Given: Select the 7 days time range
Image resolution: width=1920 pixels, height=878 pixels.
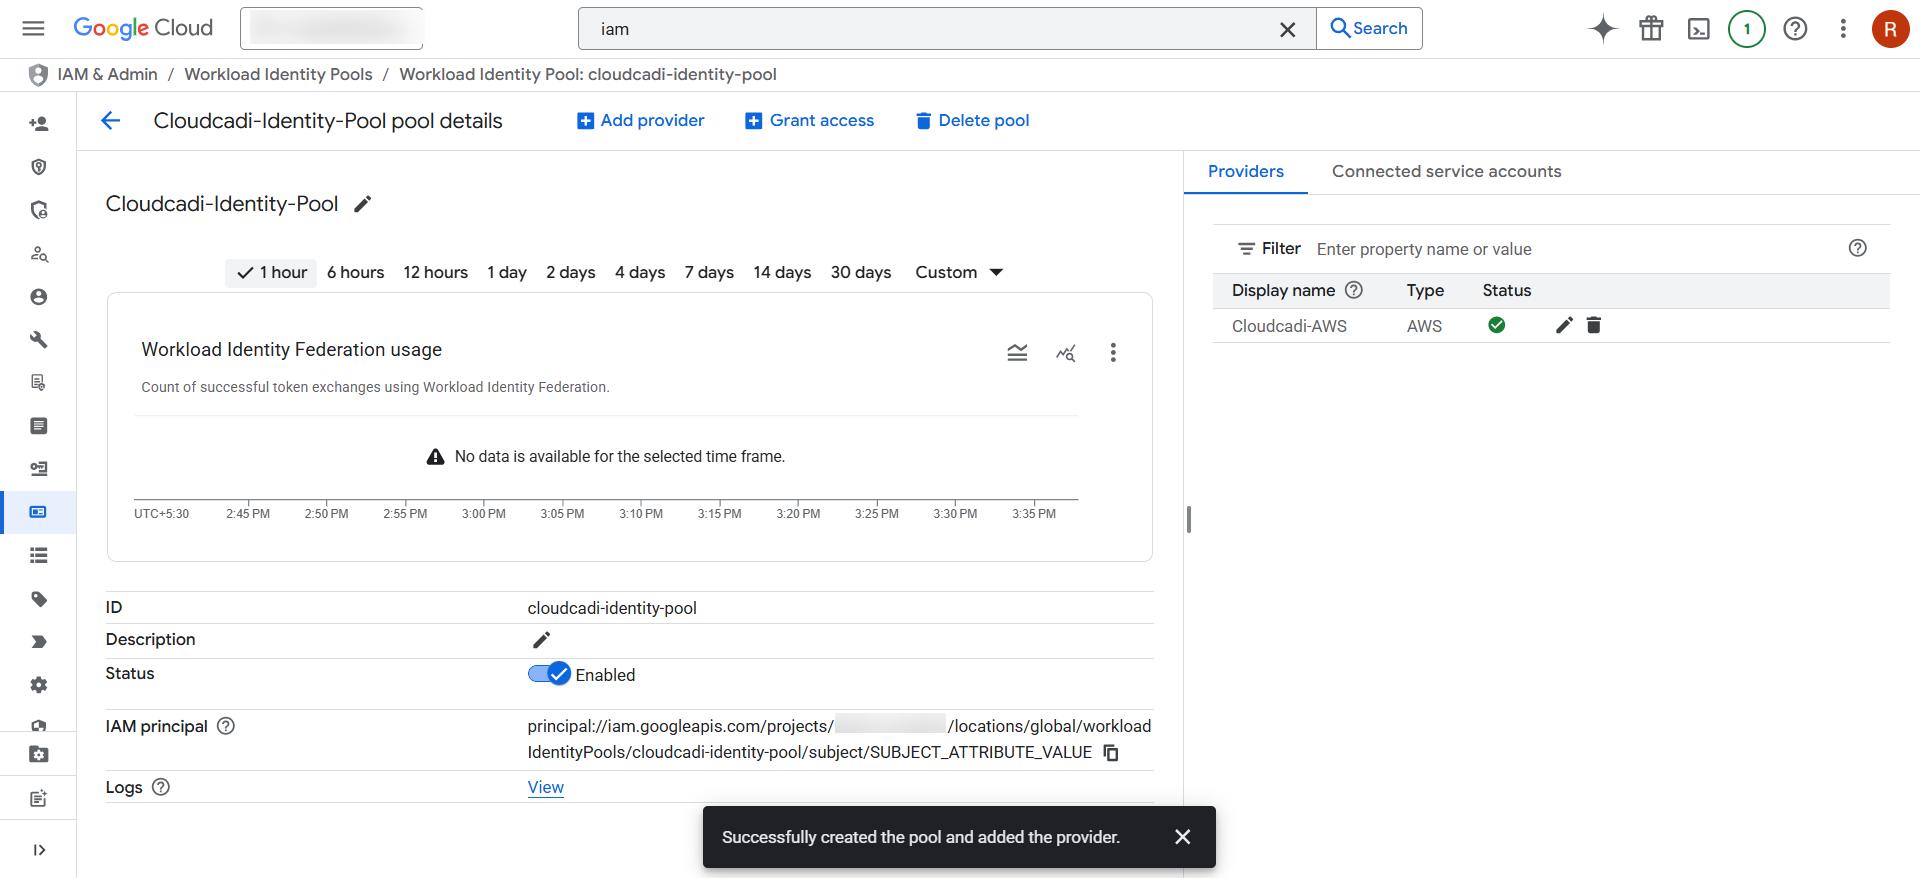Looking at the screenshot, I should click(709, 273).
